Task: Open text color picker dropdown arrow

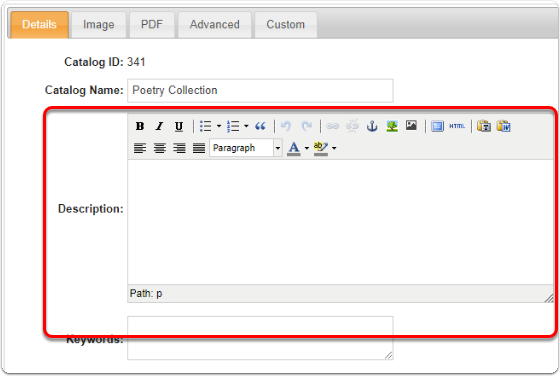Action: coord(306,148)
